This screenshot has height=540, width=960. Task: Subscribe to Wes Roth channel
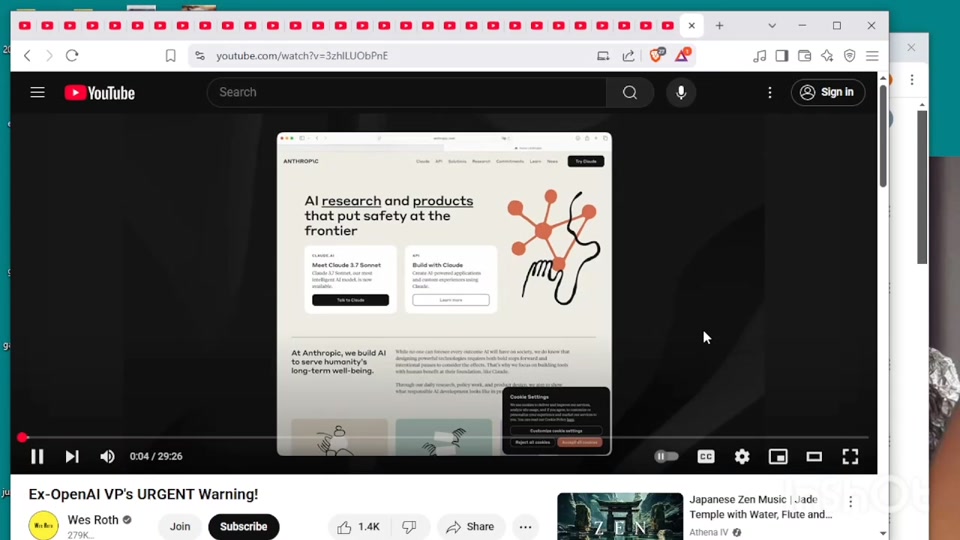pos(243,526)
